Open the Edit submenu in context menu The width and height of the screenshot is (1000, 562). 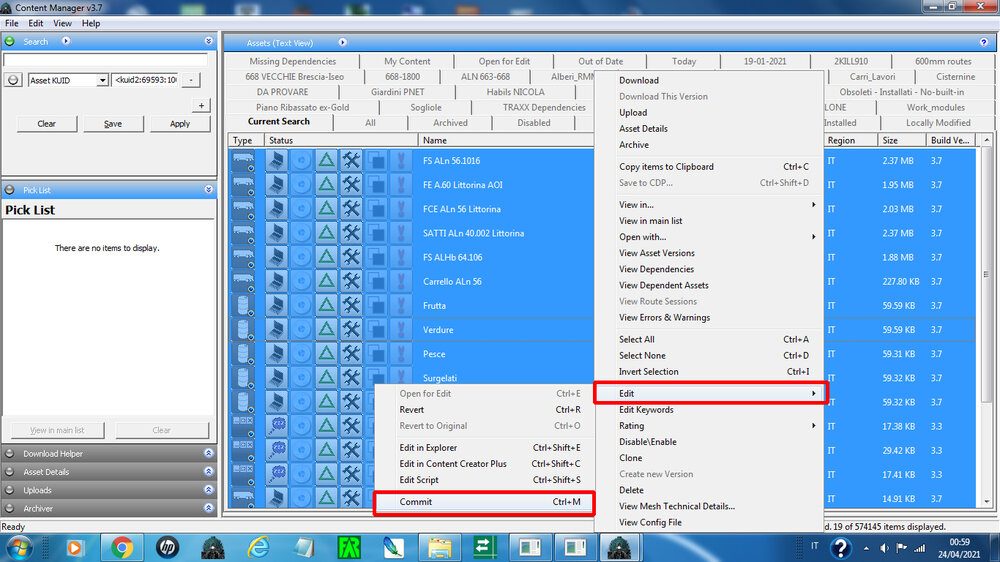[x=710, y=394]
